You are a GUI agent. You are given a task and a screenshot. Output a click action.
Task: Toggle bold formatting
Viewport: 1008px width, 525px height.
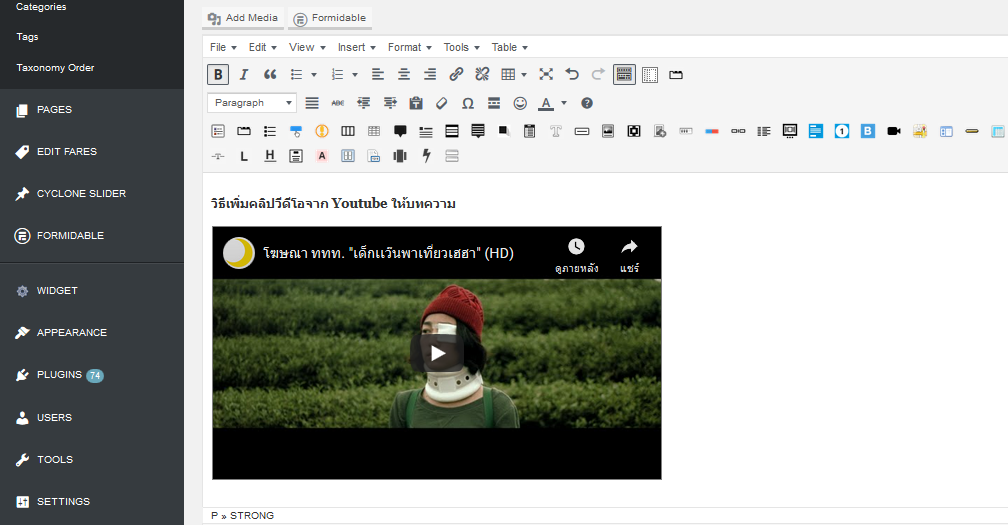pyautogui.click(x=218, y=75)
